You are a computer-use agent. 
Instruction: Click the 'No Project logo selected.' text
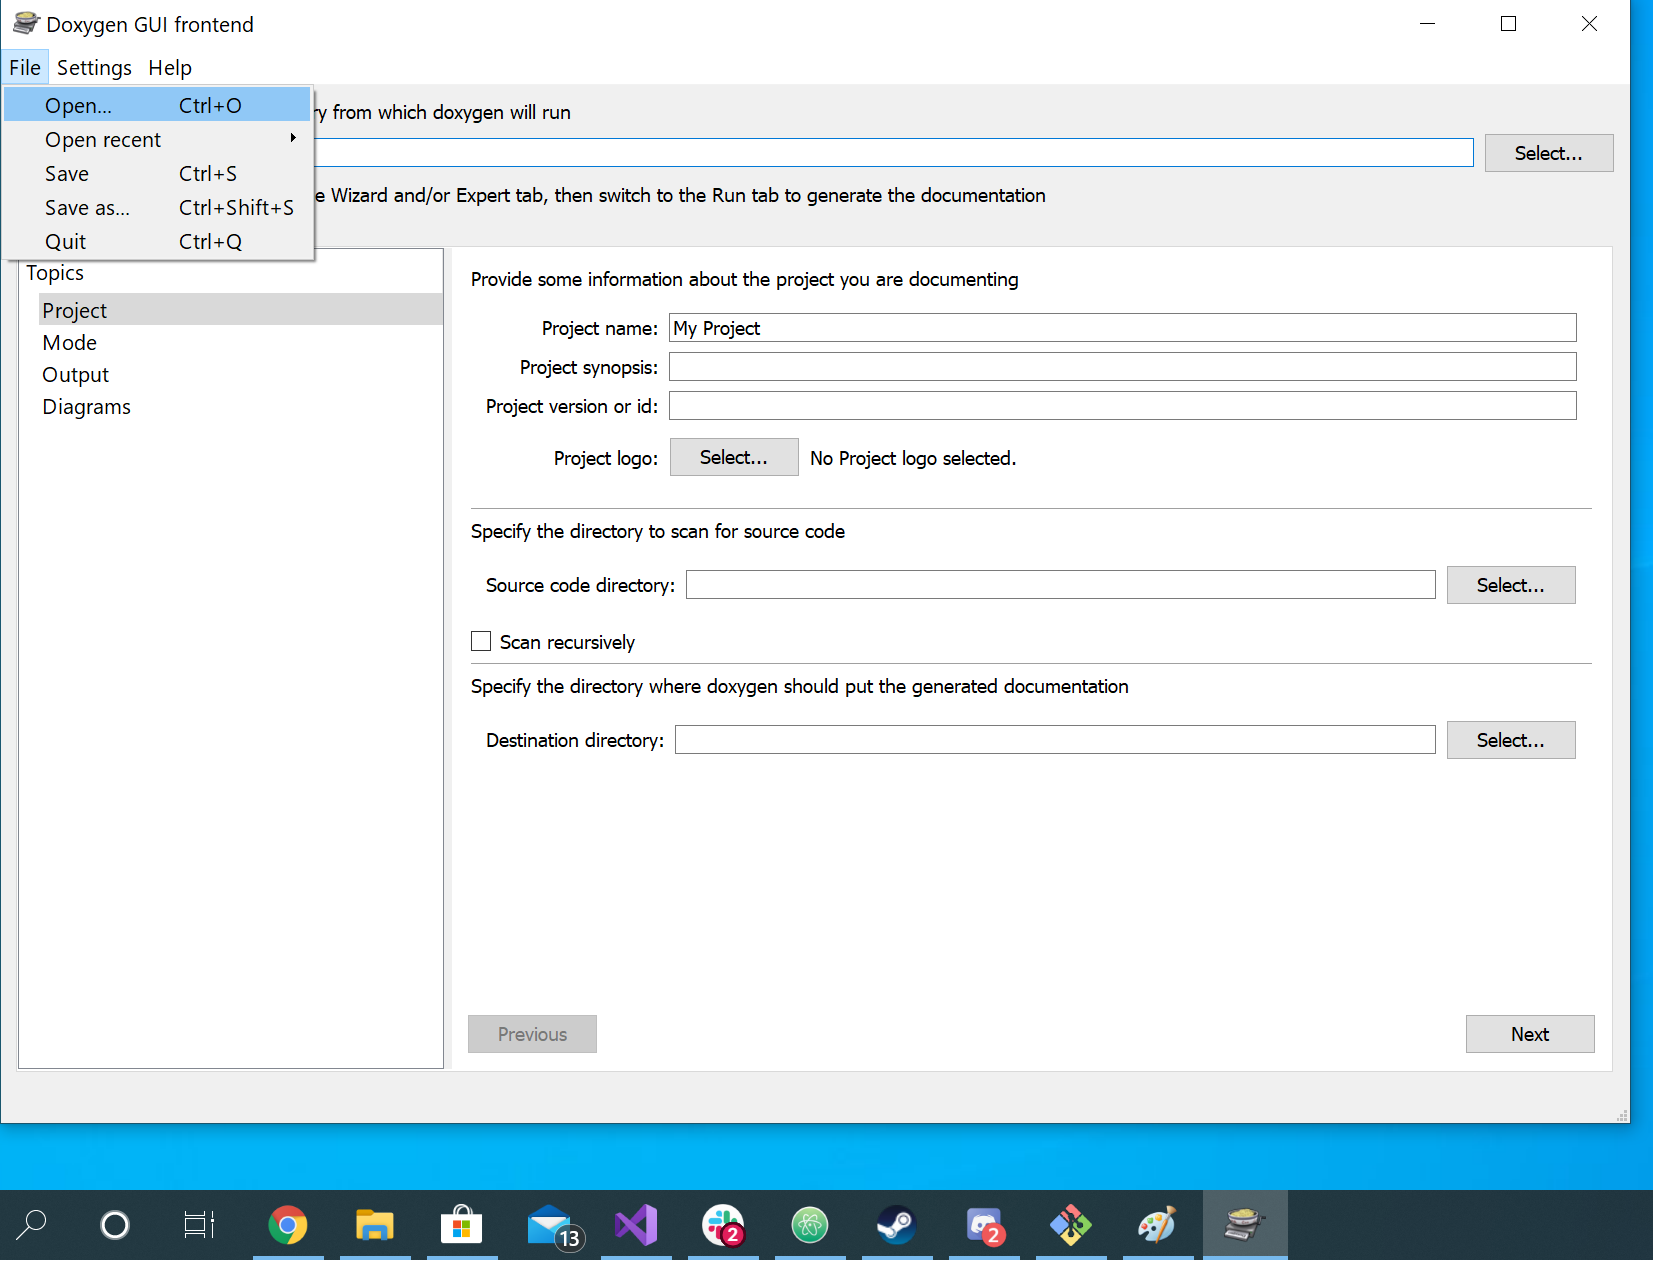tap(913, 458)
